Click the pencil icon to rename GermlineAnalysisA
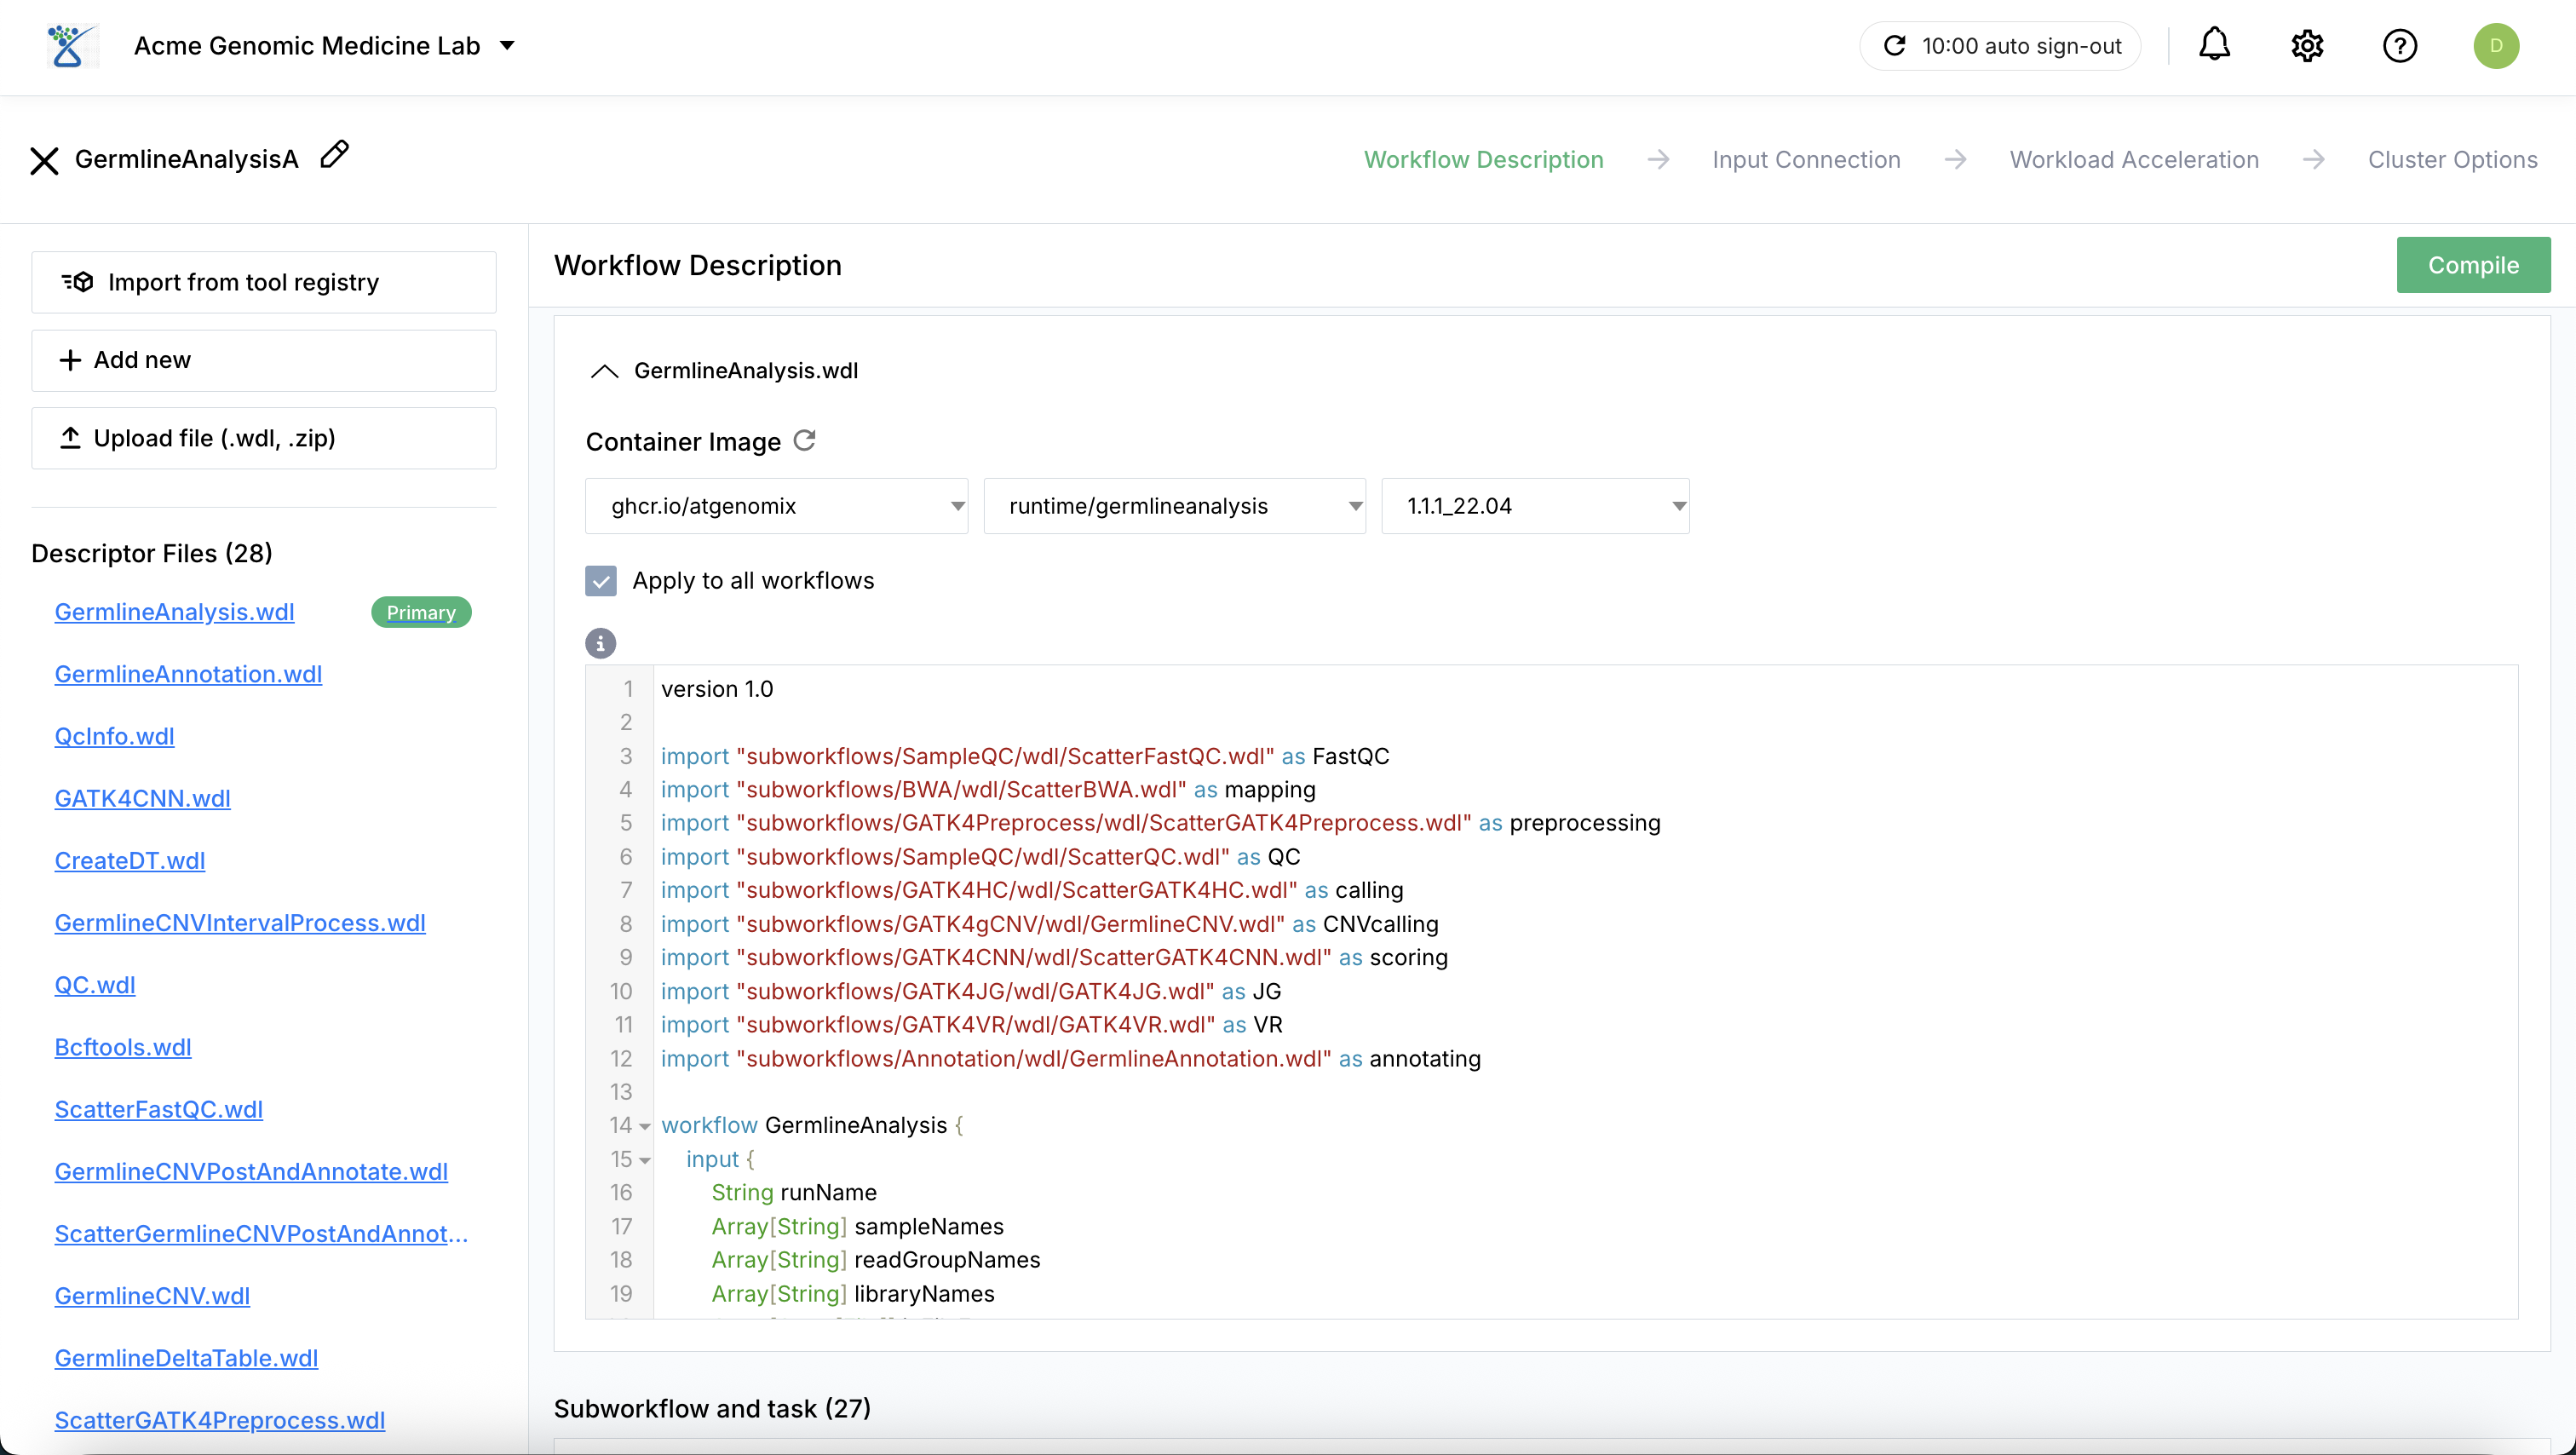Viewport: 2576px width, 1455px height. coord(334,155)
